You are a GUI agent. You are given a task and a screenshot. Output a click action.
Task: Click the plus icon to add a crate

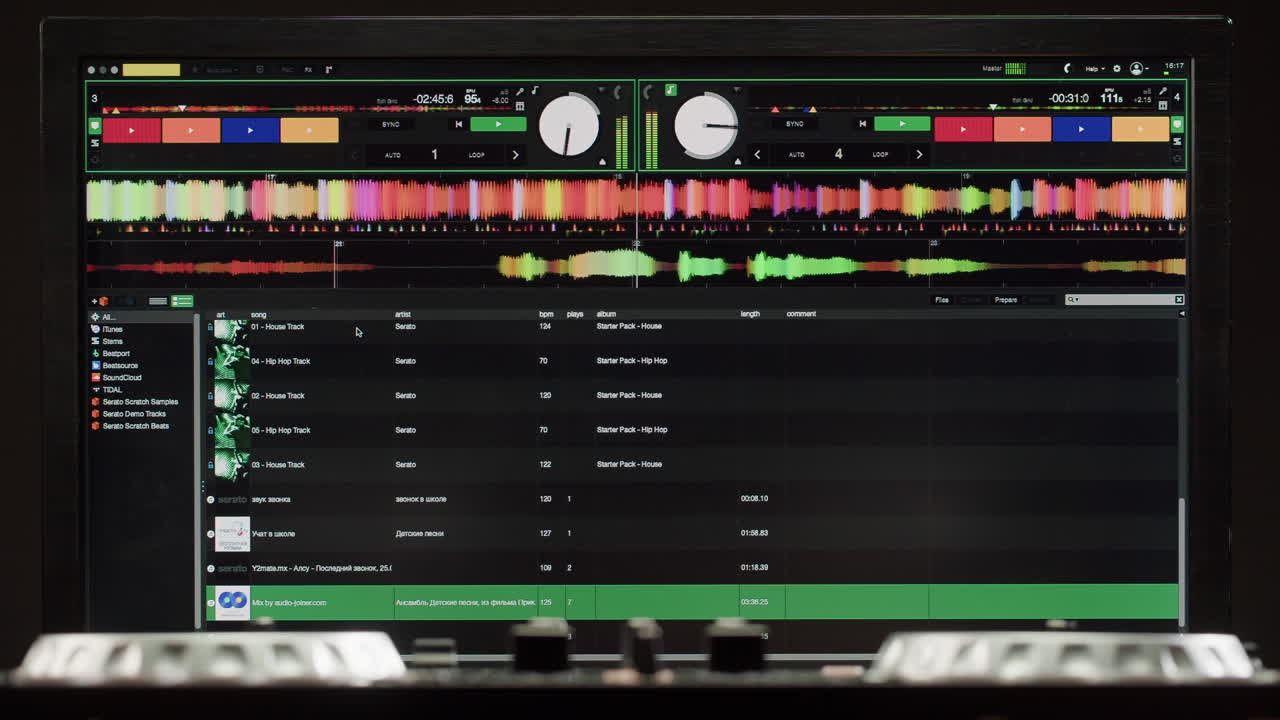pos(93,301)
